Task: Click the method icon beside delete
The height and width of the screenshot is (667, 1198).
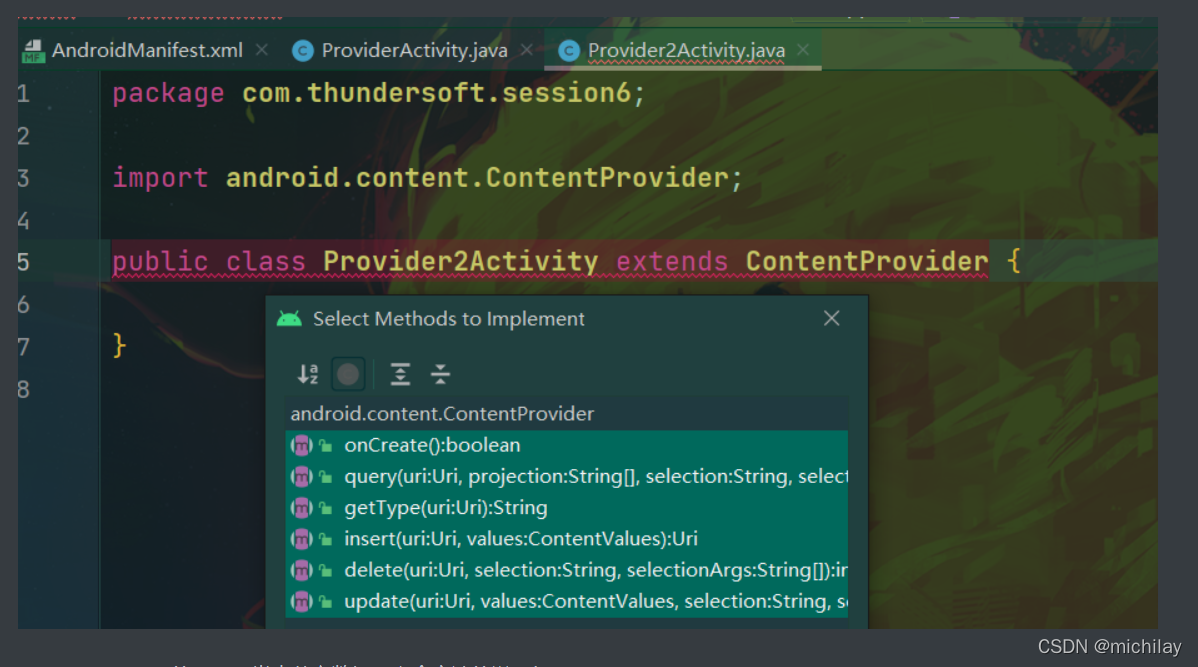Action: [302, 571]
